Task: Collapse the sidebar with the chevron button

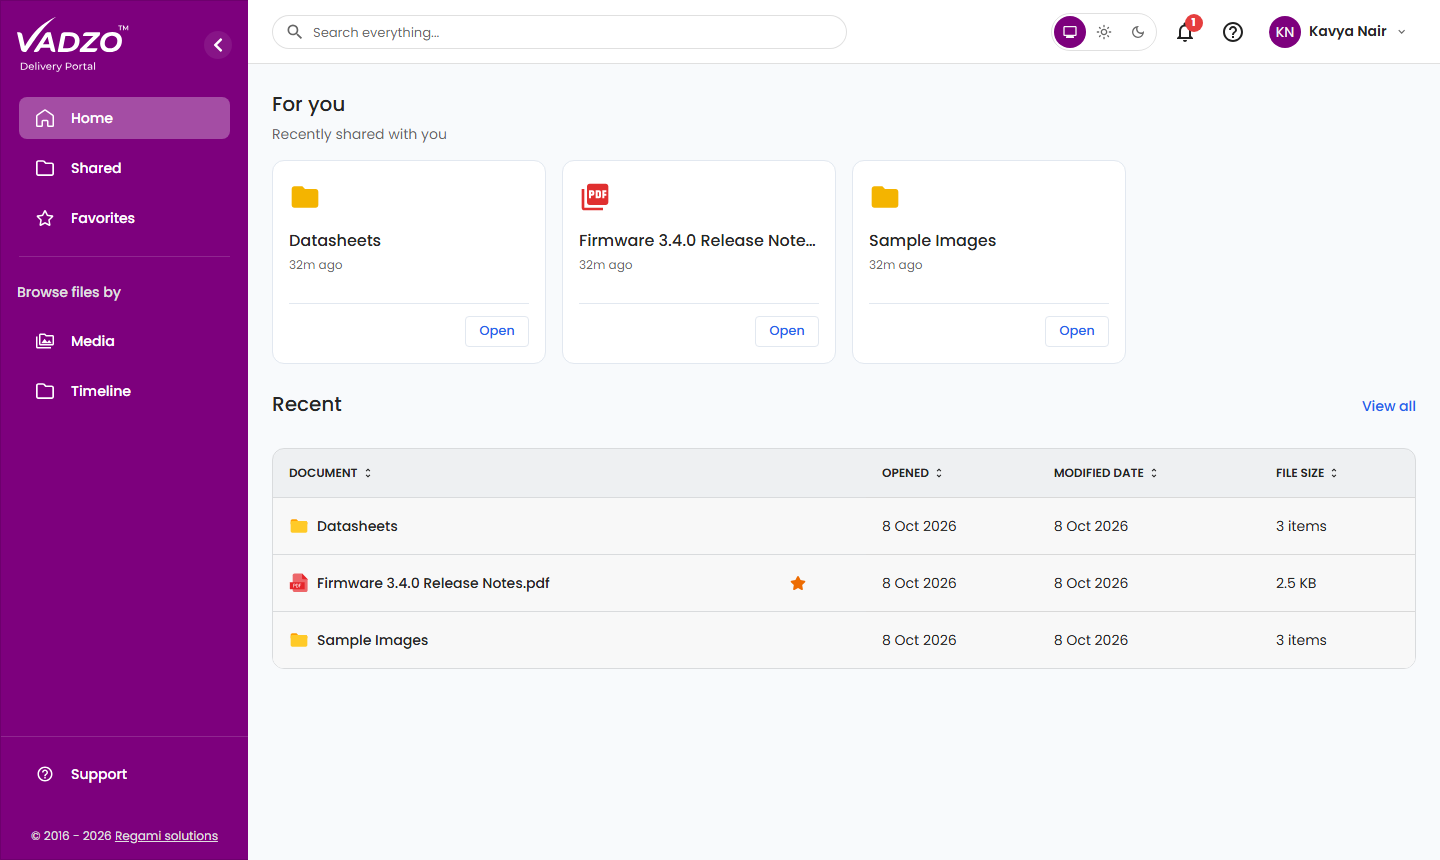Action: point(218,45)
